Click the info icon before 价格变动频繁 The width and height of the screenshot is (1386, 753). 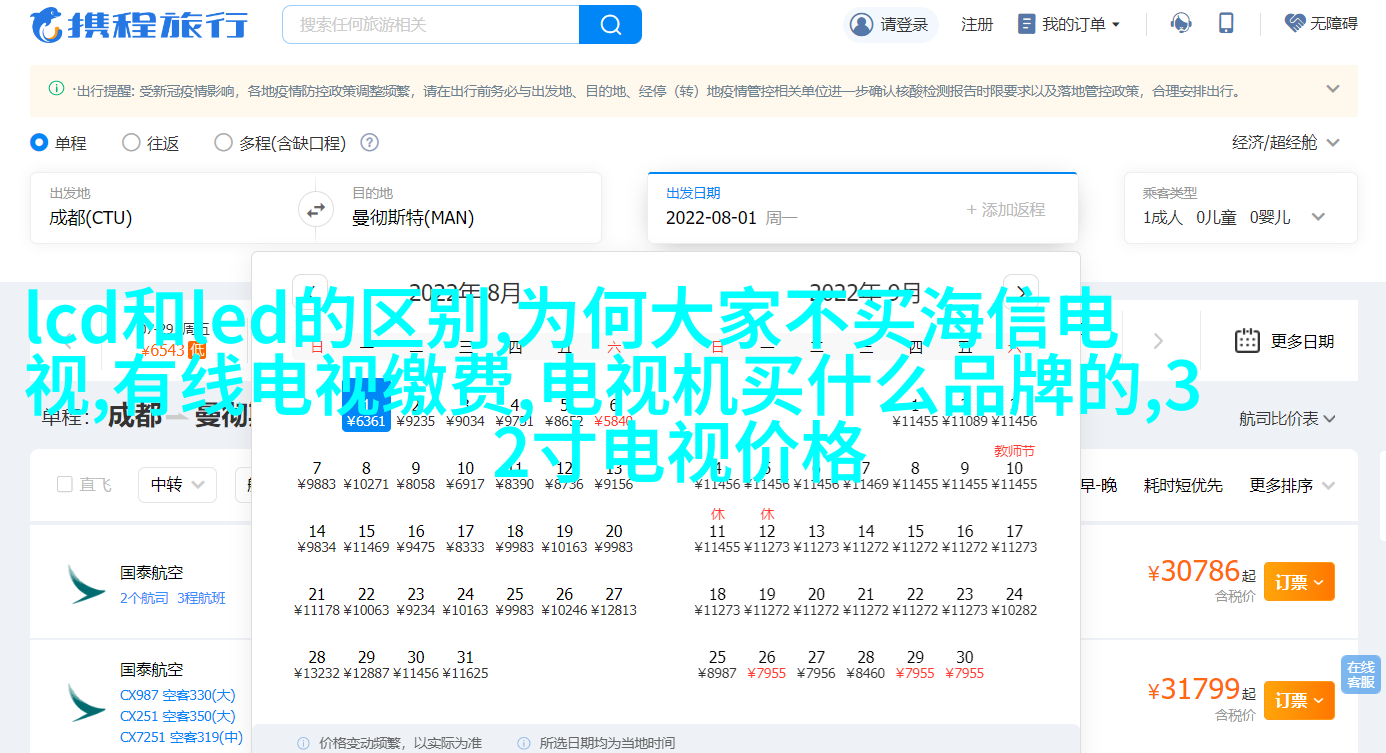(x=303, y=744)
